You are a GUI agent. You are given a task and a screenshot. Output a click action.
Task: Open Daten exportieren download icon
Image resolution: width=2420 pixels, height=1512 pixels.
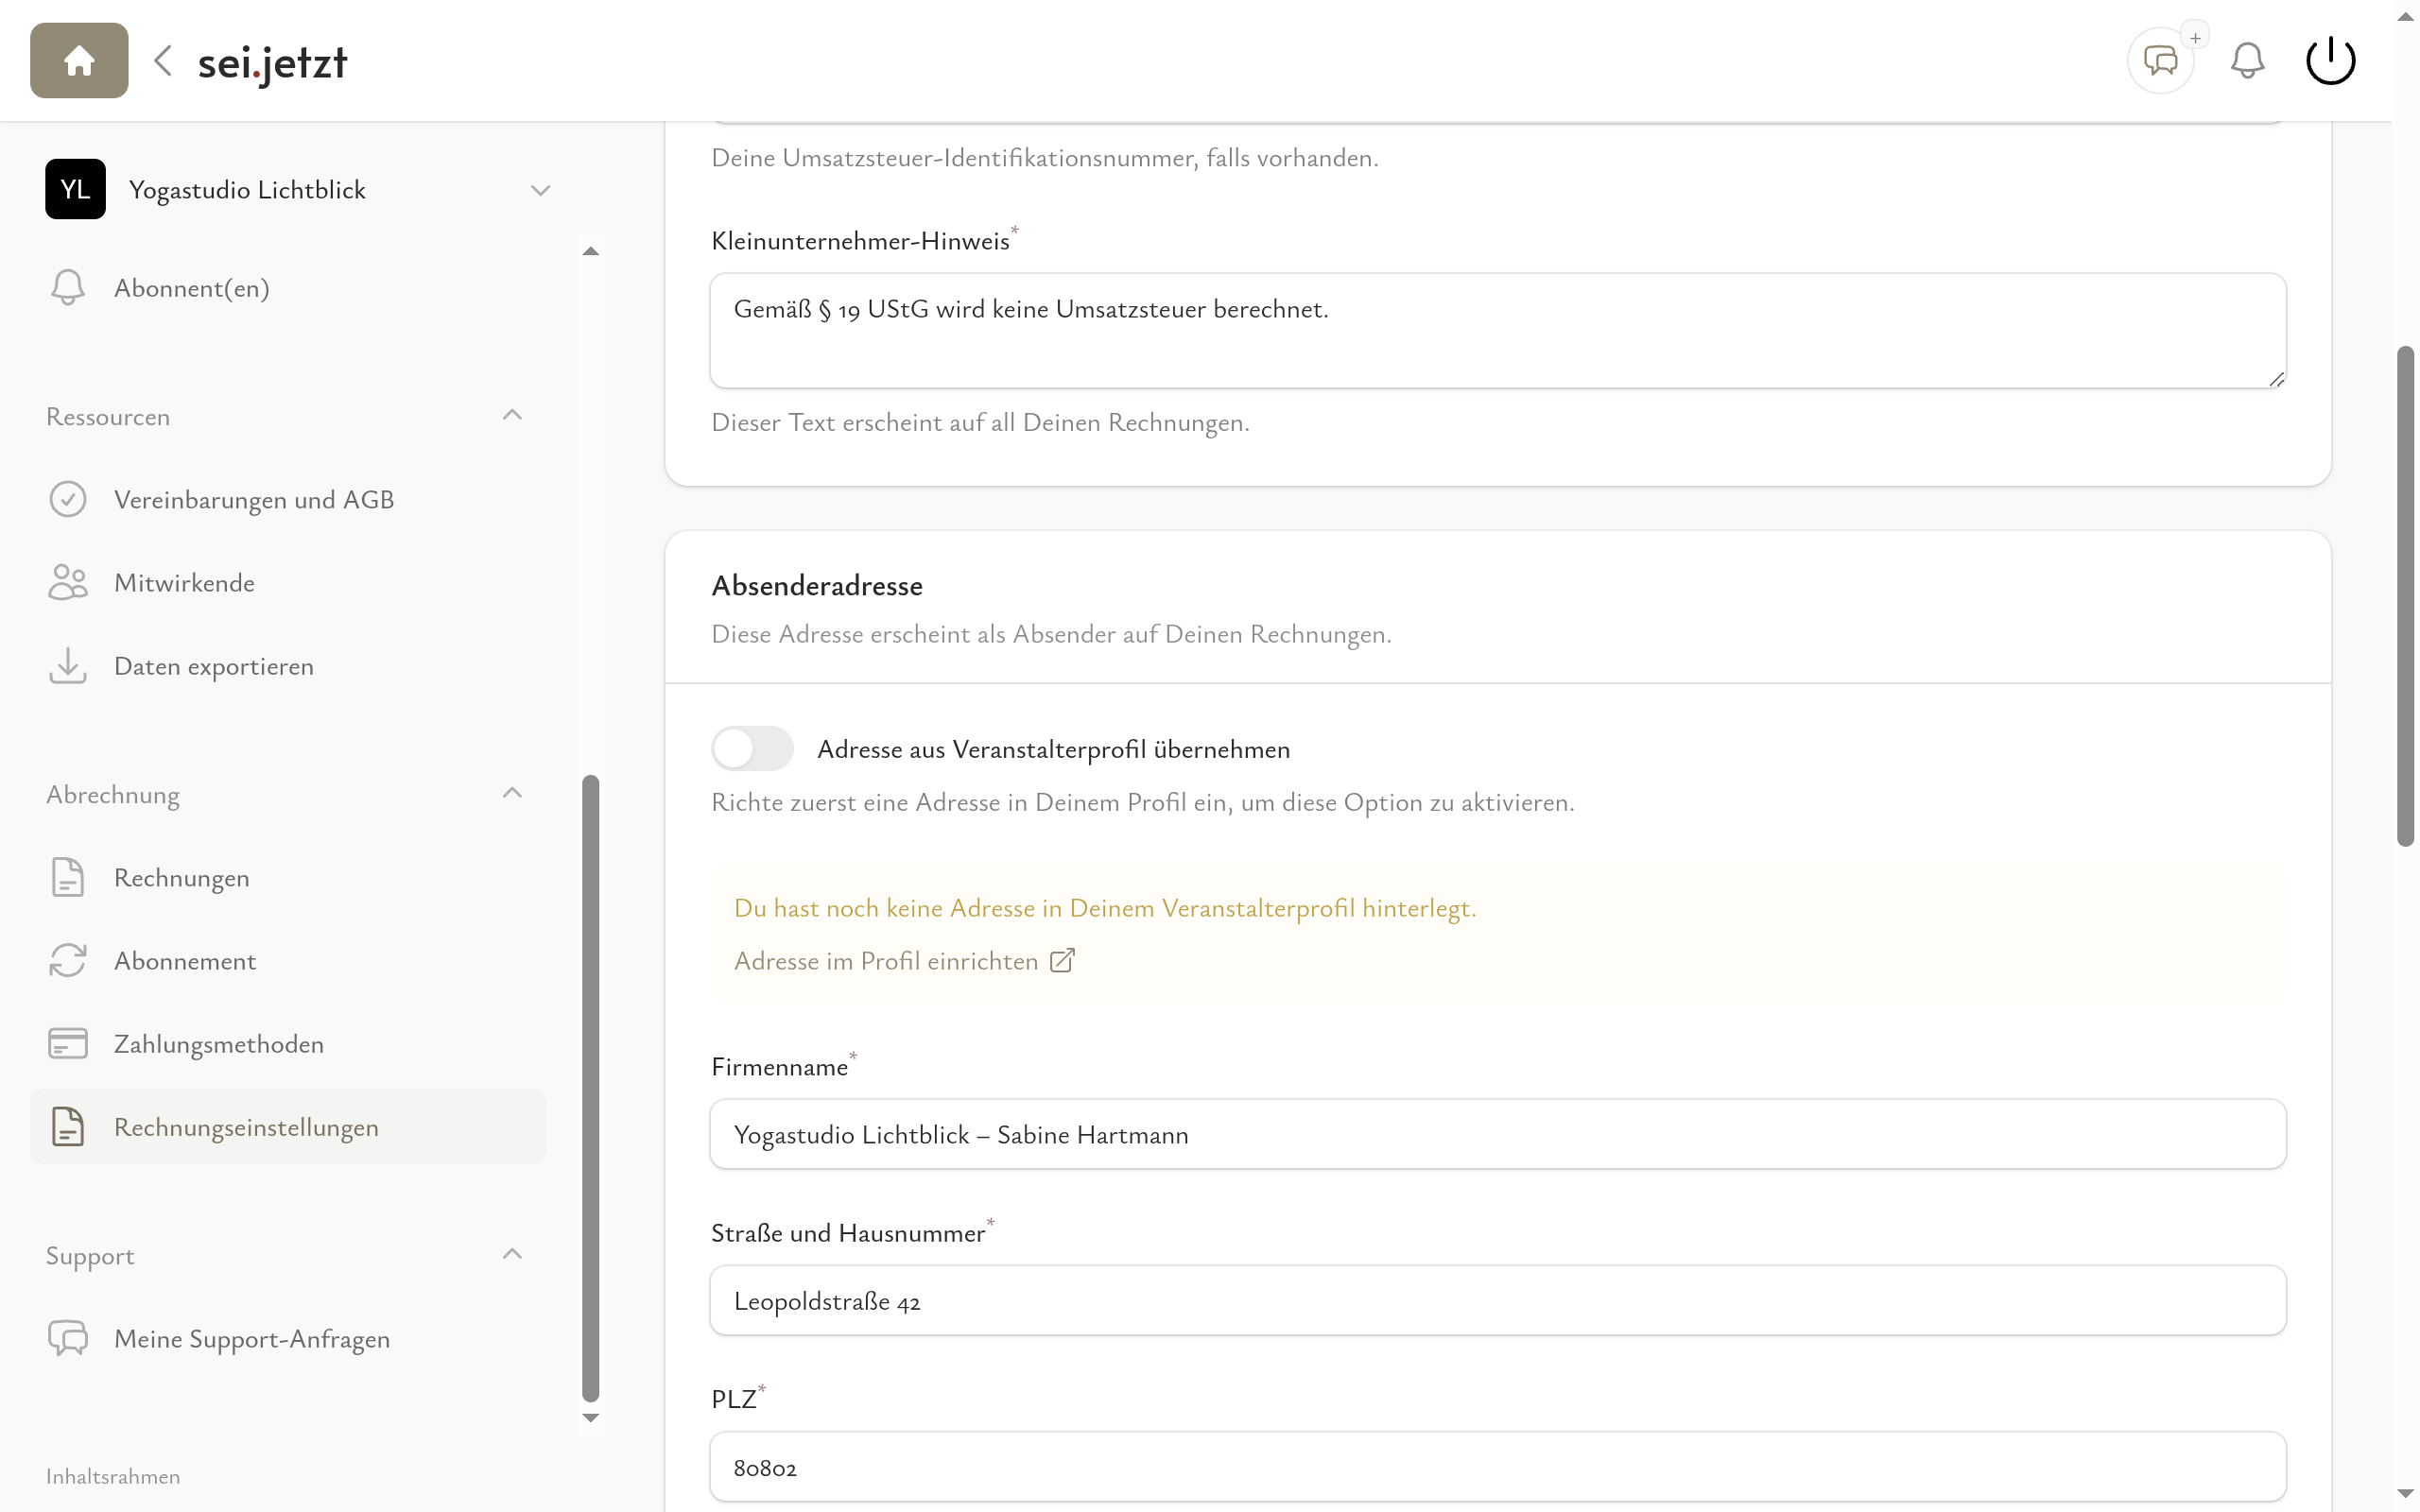pyautogui.click(x=67, y=666)
